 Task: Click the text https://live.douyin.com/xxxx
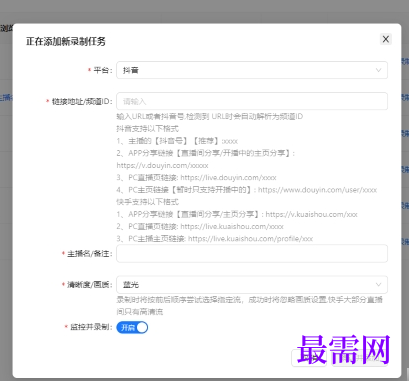tap(228, 178)
